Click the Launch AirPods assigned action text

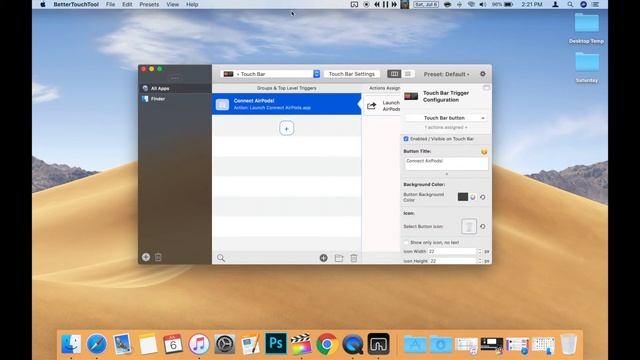point(391,106)
